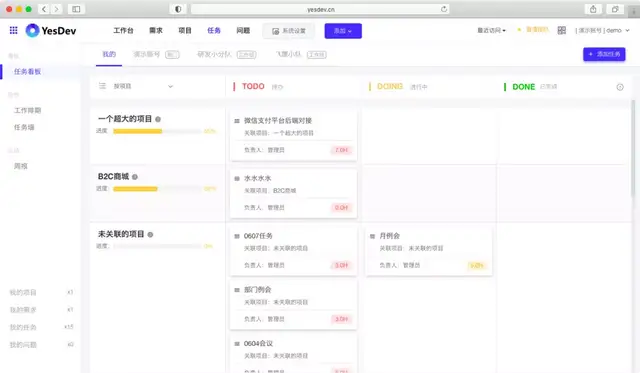
Task: Open 任务 in the top navigation
Action: (x=214, y=30)
